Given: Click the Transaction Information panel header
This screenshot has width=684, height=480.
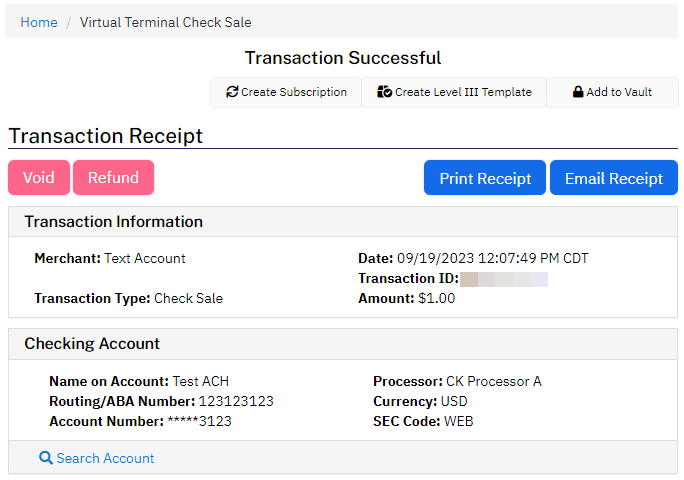Looking at the screenshot, I should [113, 222].
